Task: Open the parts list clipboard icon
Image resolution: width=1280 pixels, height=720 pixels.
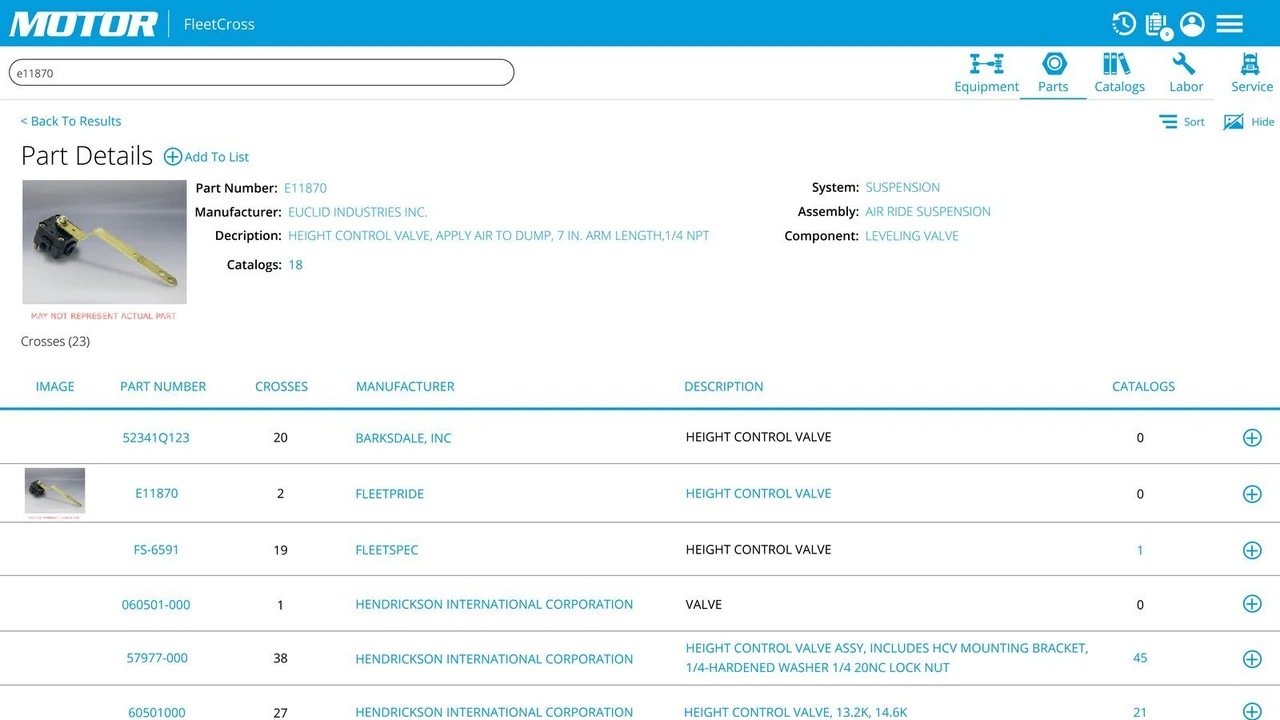Action: click(1158, 24)
